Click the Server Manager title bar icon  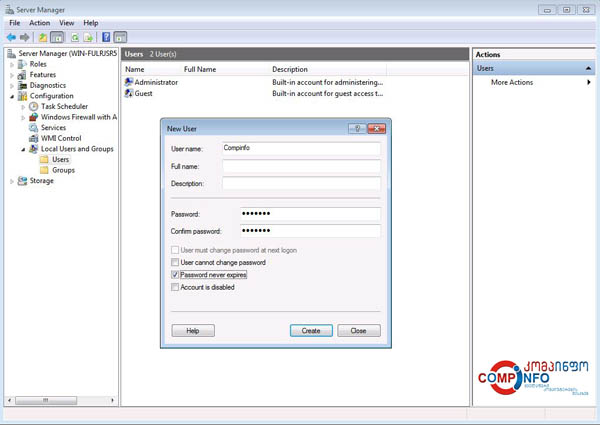pos(10,10)
